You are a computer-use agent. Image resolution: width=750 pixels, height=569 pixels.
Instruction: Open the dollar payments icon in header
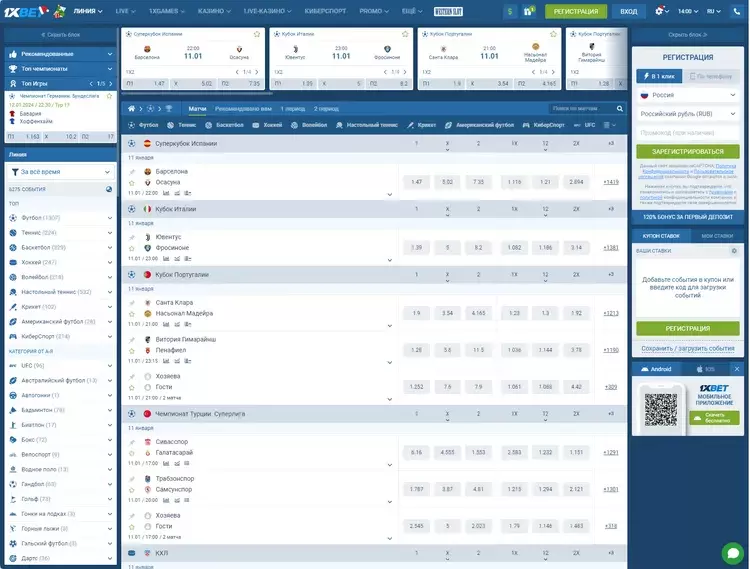click(x=510, y=11)
